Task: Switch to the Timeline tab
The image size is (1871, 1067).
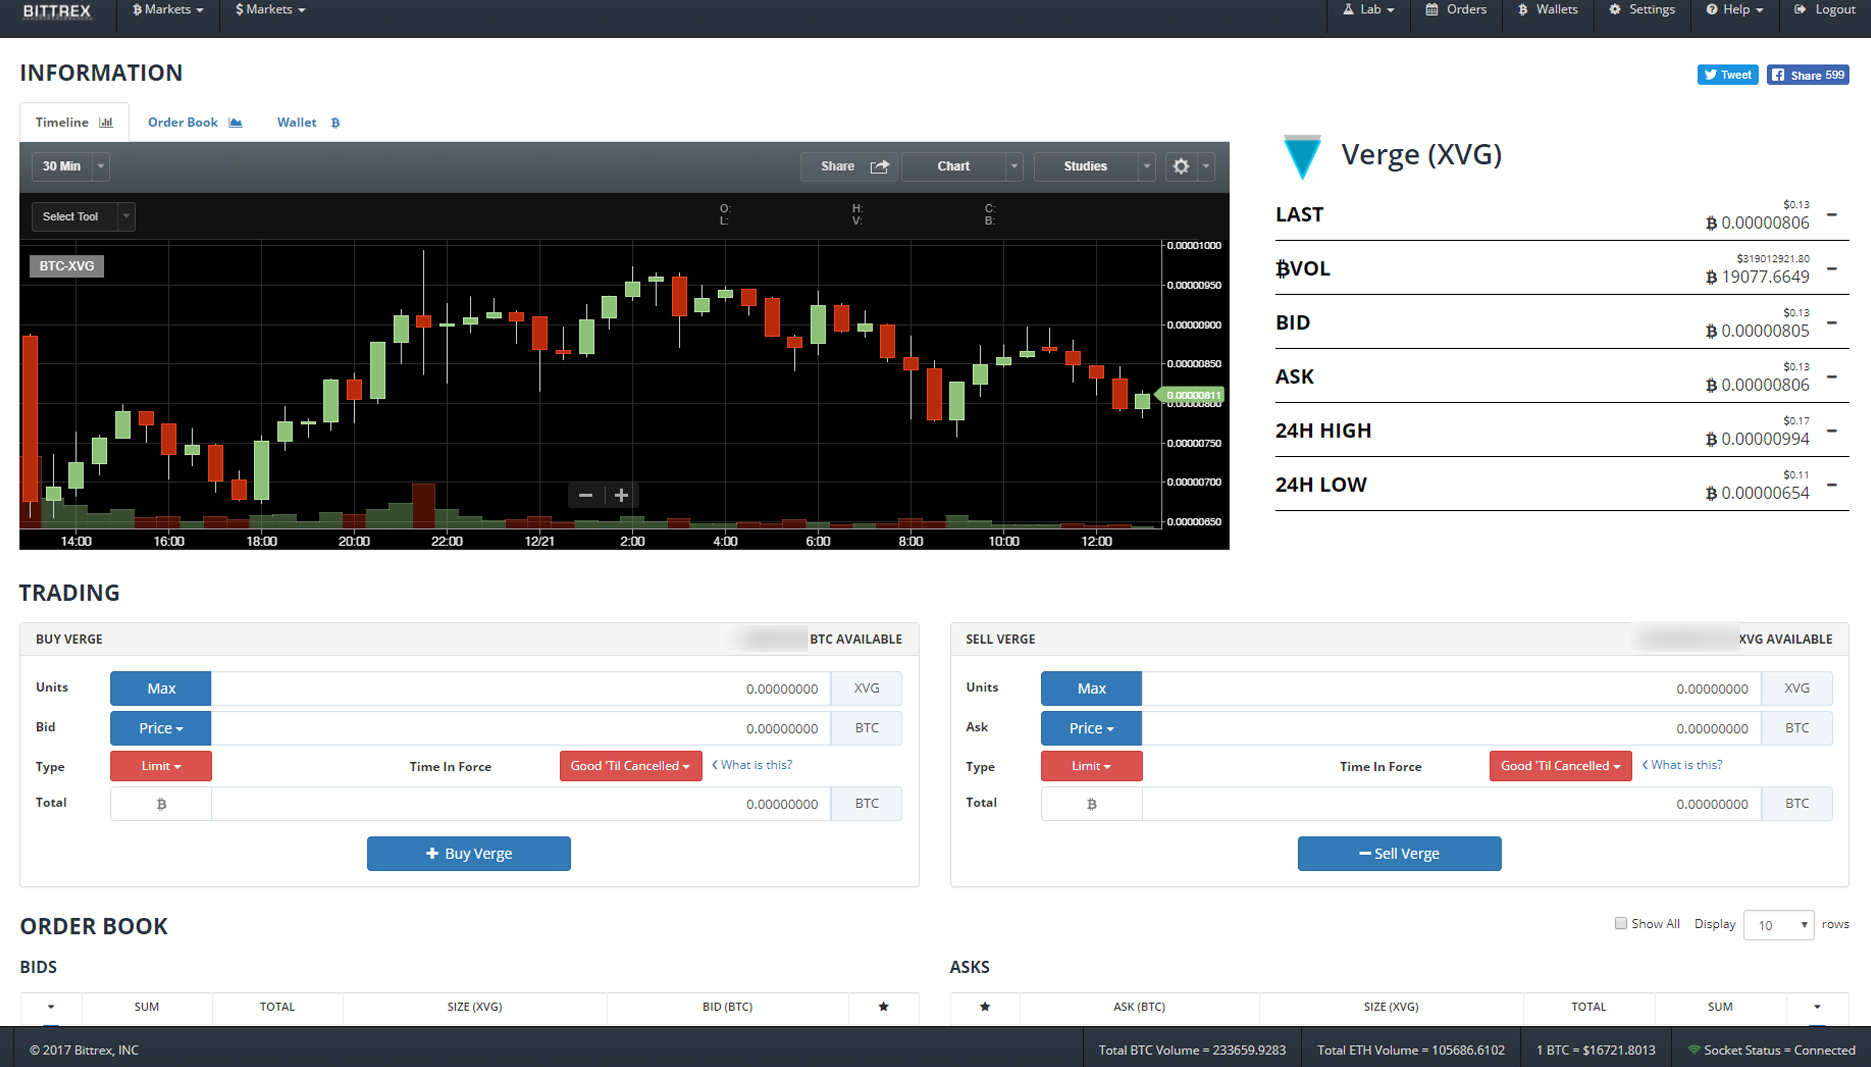Action: coord(74,122)
